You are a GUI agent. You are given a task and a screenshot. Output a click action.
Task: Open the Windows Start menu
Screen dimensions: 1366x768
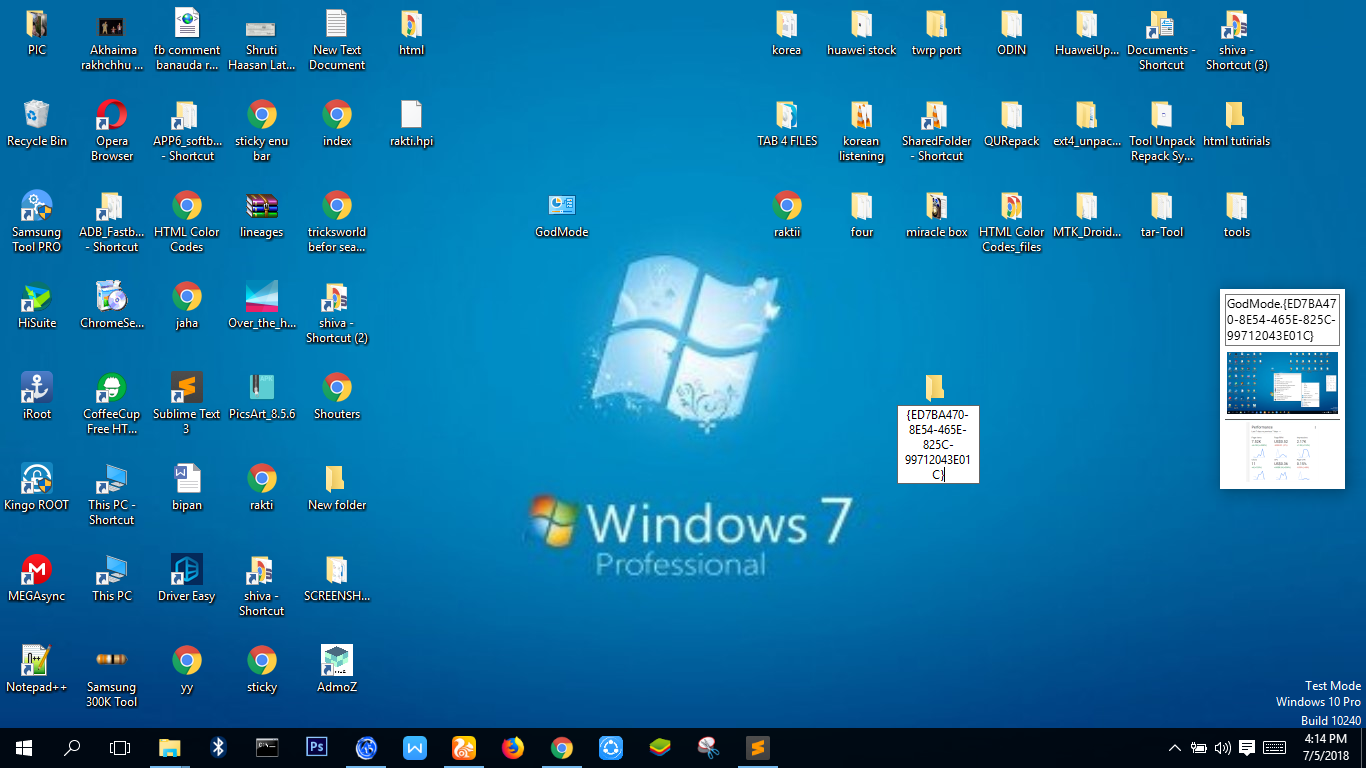(x=24, y=747)
